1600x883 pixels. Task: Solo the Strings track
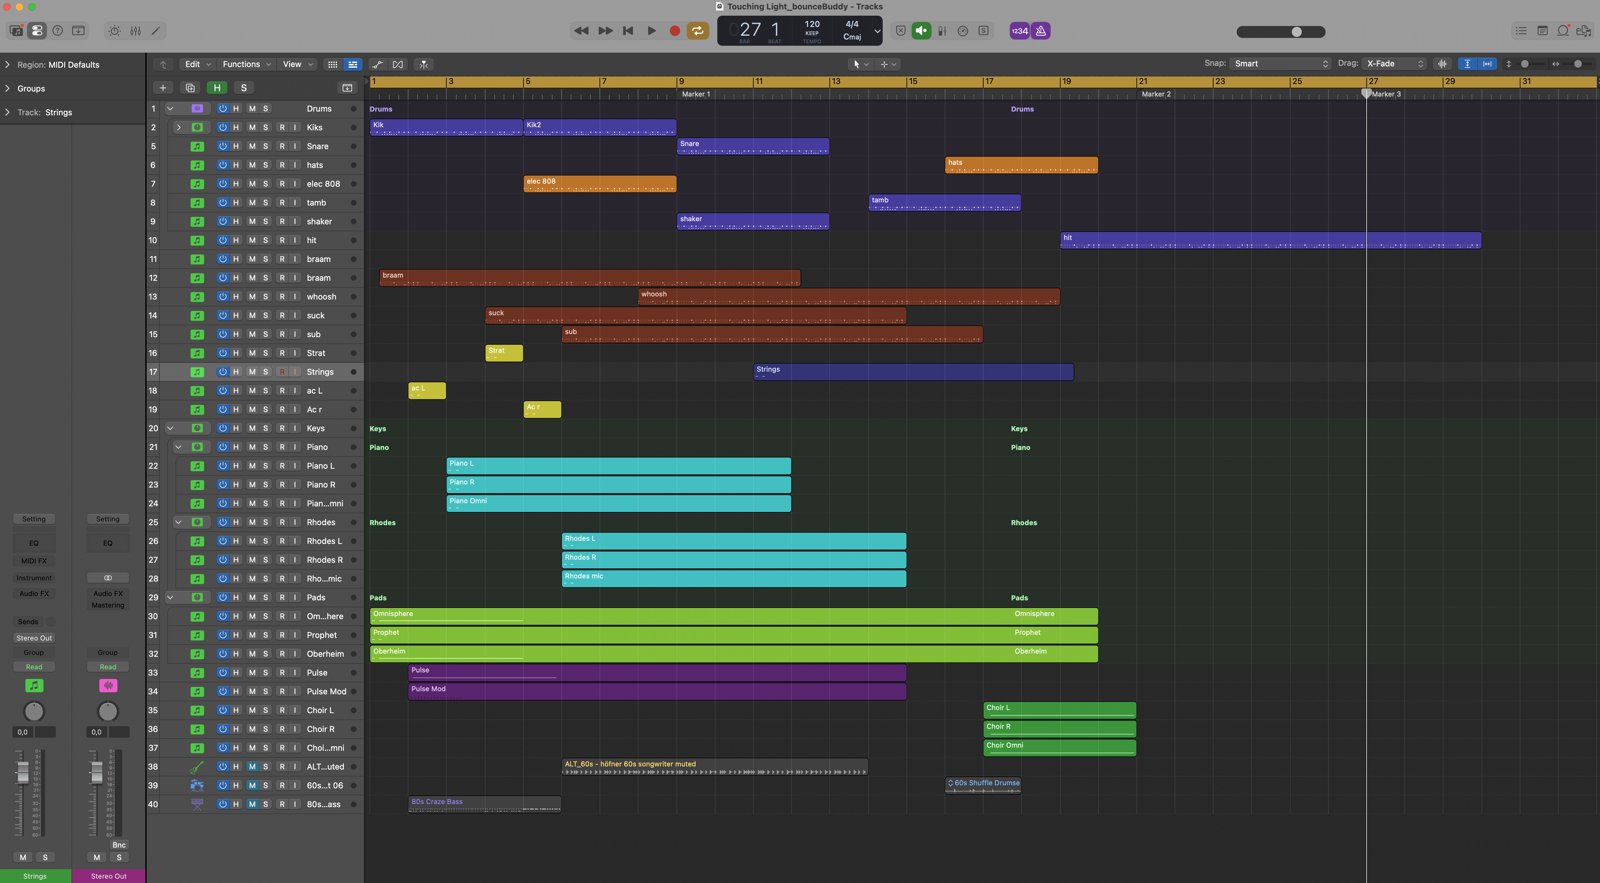266,372
